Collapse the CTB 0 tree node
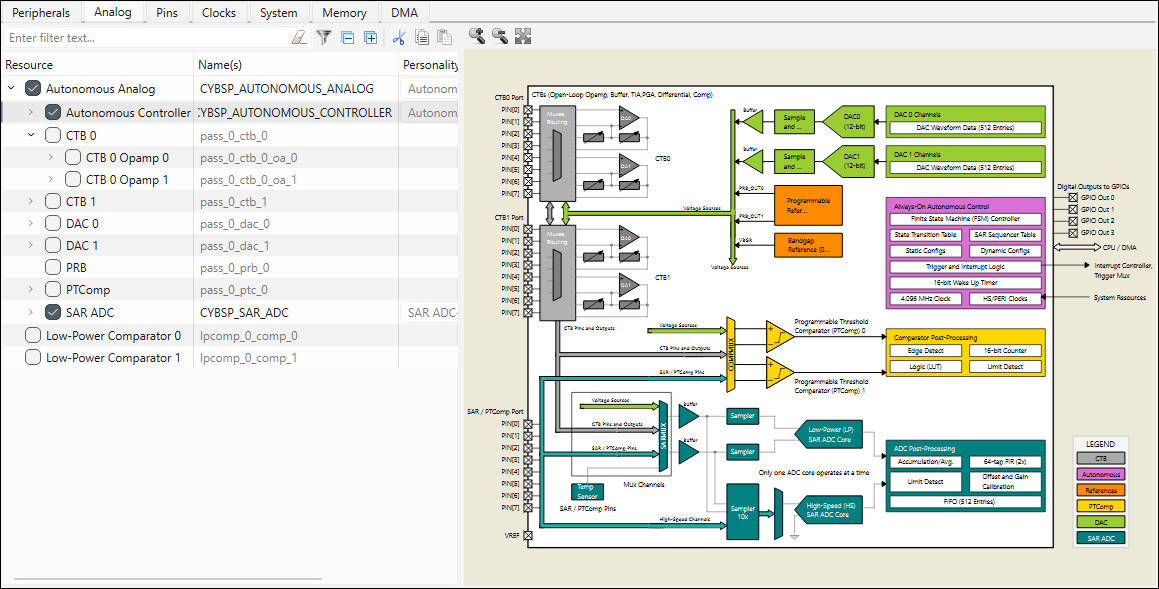This screenshot has height=589, width=1159. coord(31,135)
